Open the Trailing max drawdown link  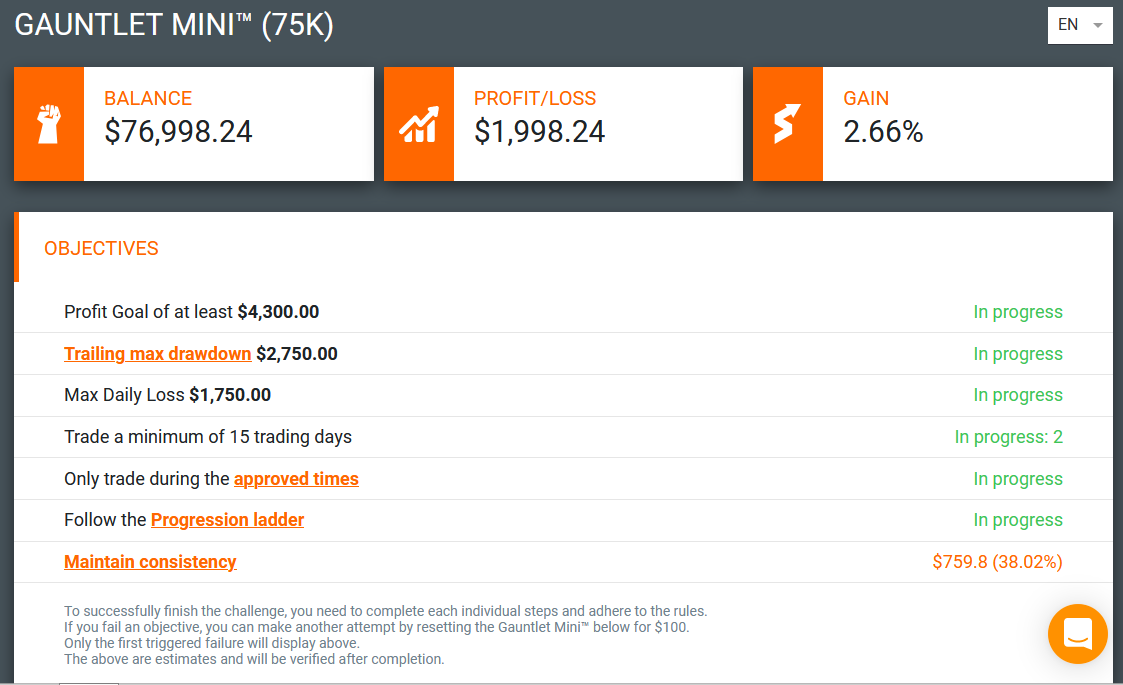(x=158, y=354)
